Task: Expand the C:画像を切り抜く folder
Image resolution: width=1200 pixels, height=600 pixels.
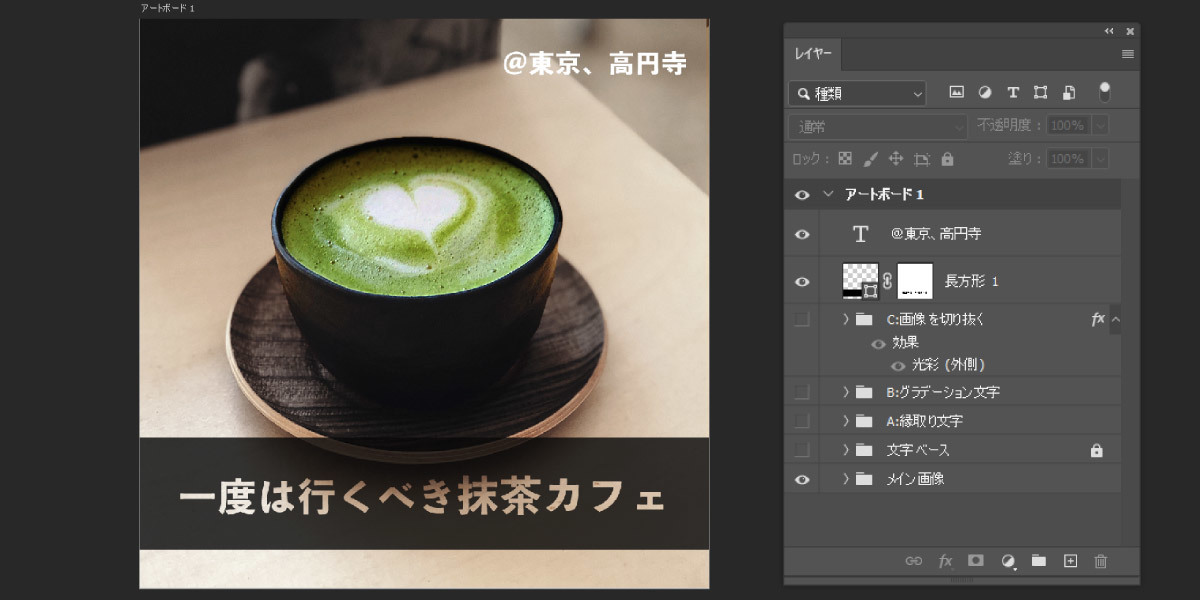Action: [846, 319]
